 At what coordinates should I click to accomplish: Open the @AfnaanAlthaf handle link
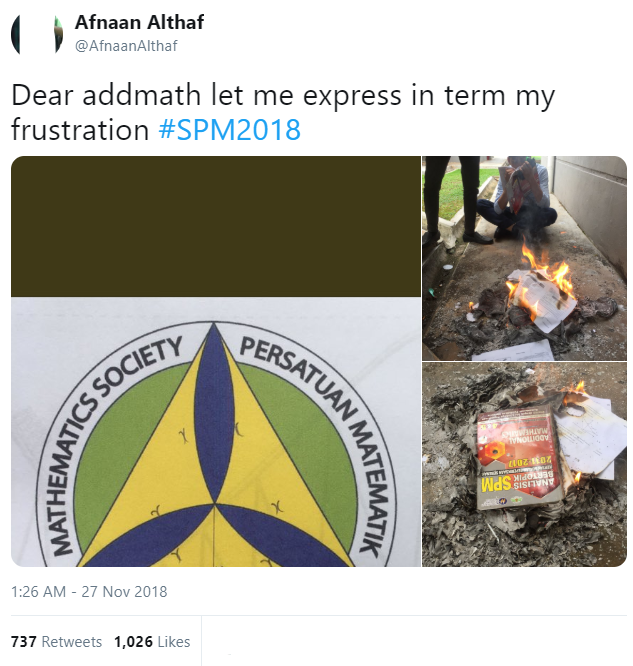pyautogui.click(x=126, y=46)
